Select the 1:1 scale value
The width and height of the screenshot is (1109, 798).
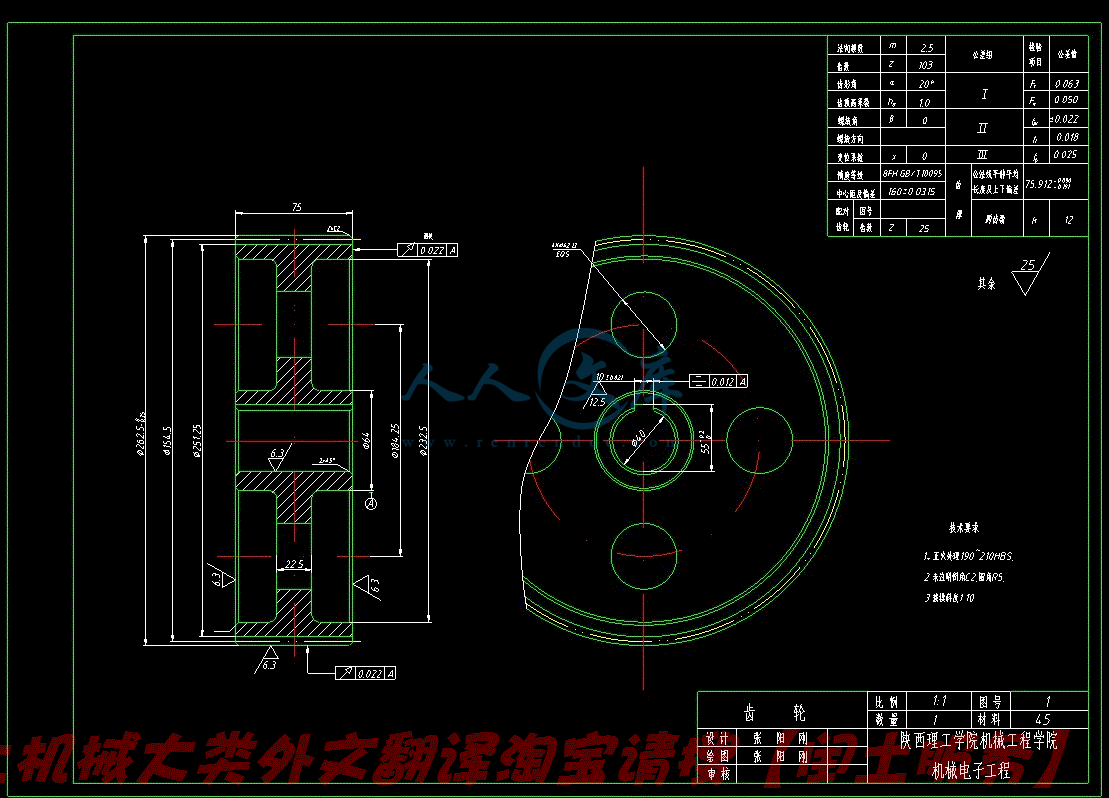(939, 700)
